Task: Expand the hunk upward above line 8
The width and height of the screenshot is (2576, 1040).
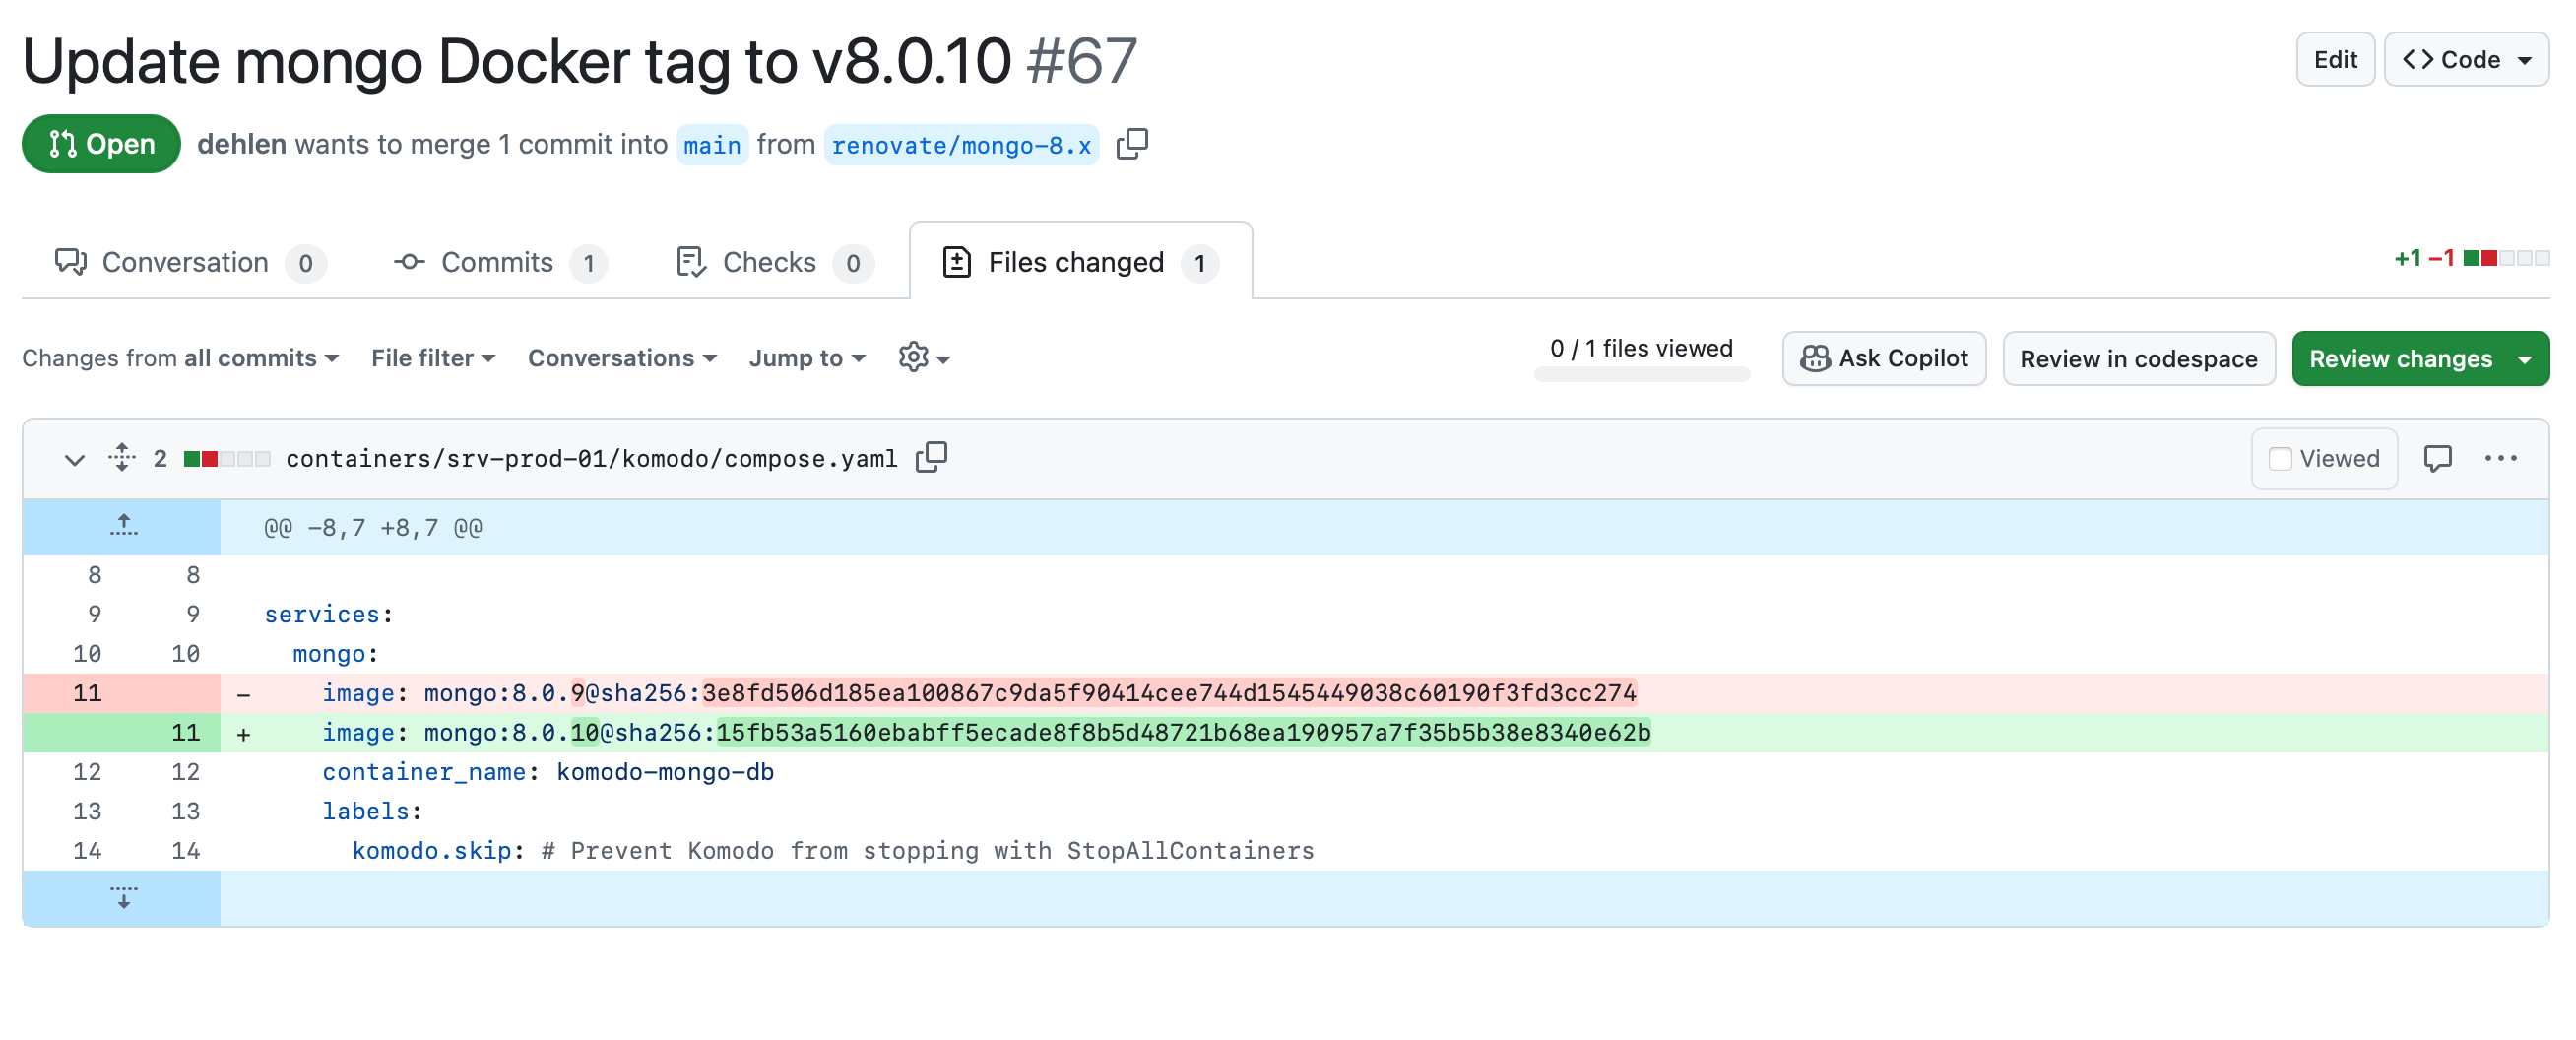Action: pos(122,526)
